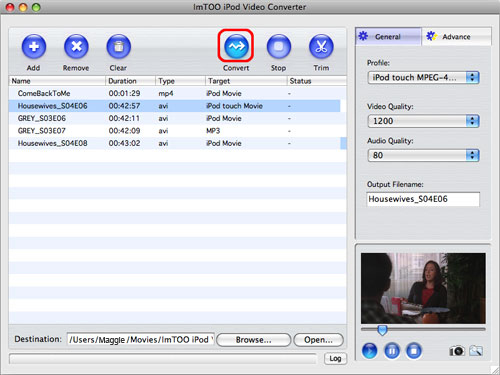The height and width of the screenshot is (375, 500).
Task: Click the Stop conversion icon
Action: tap(279, 46)
